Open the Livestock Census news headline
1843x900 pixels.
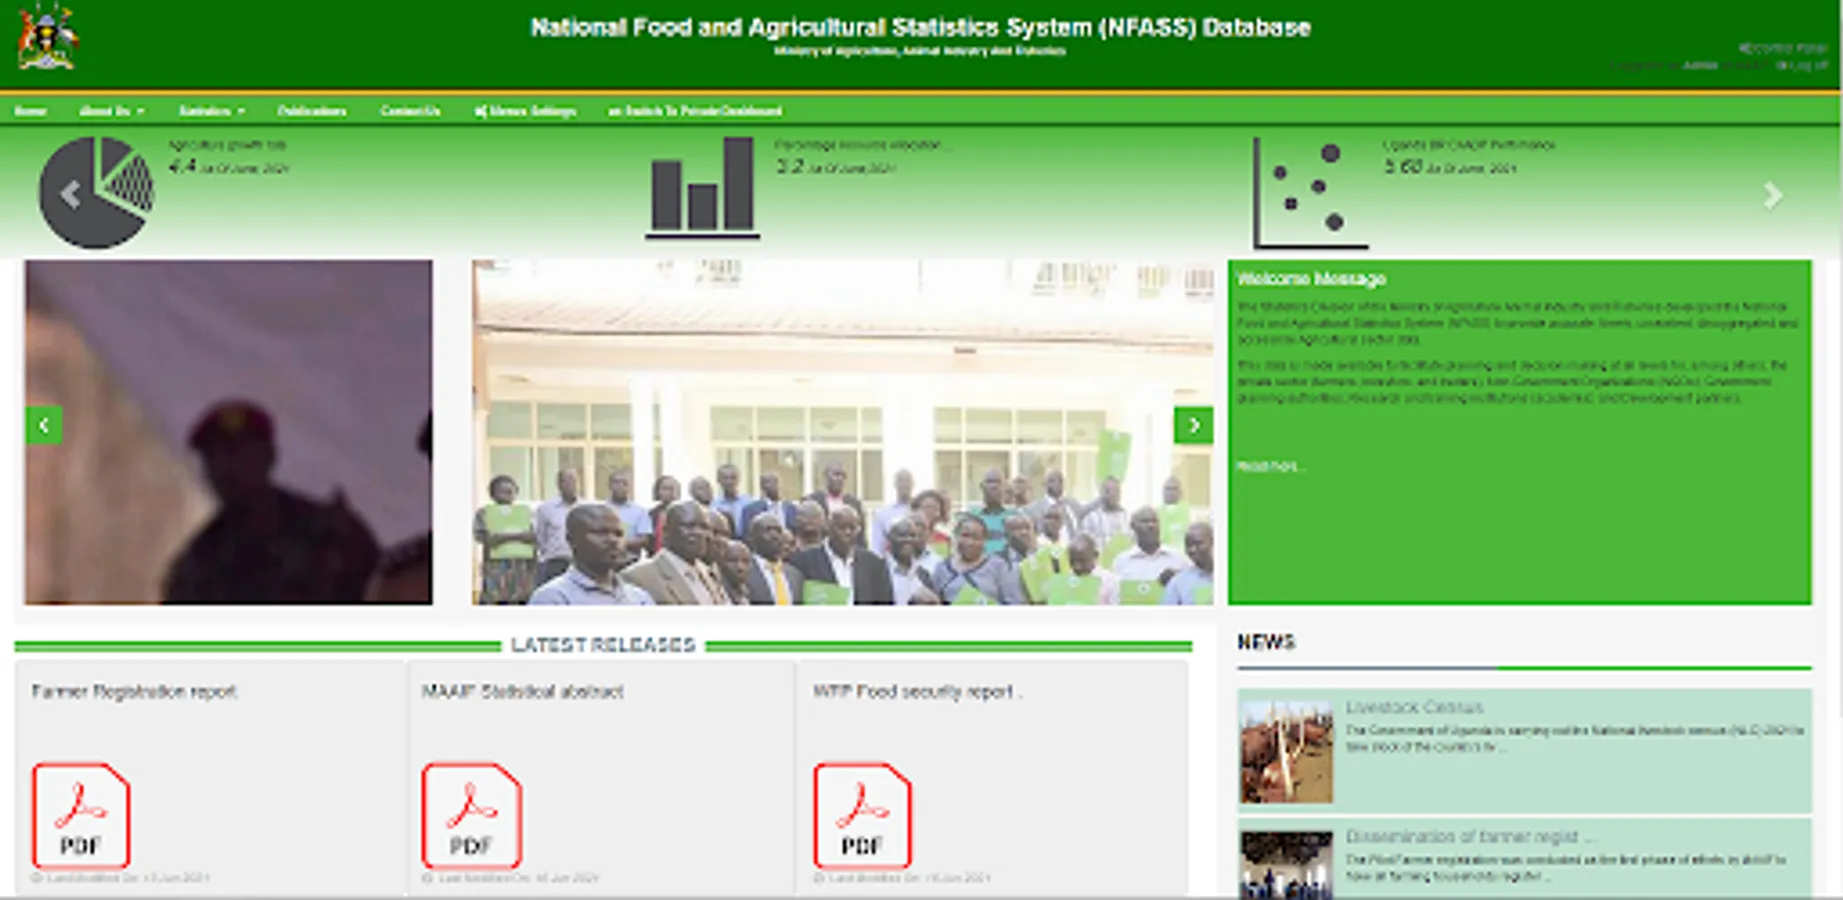pyautogui.click(x=1414, y=707)
